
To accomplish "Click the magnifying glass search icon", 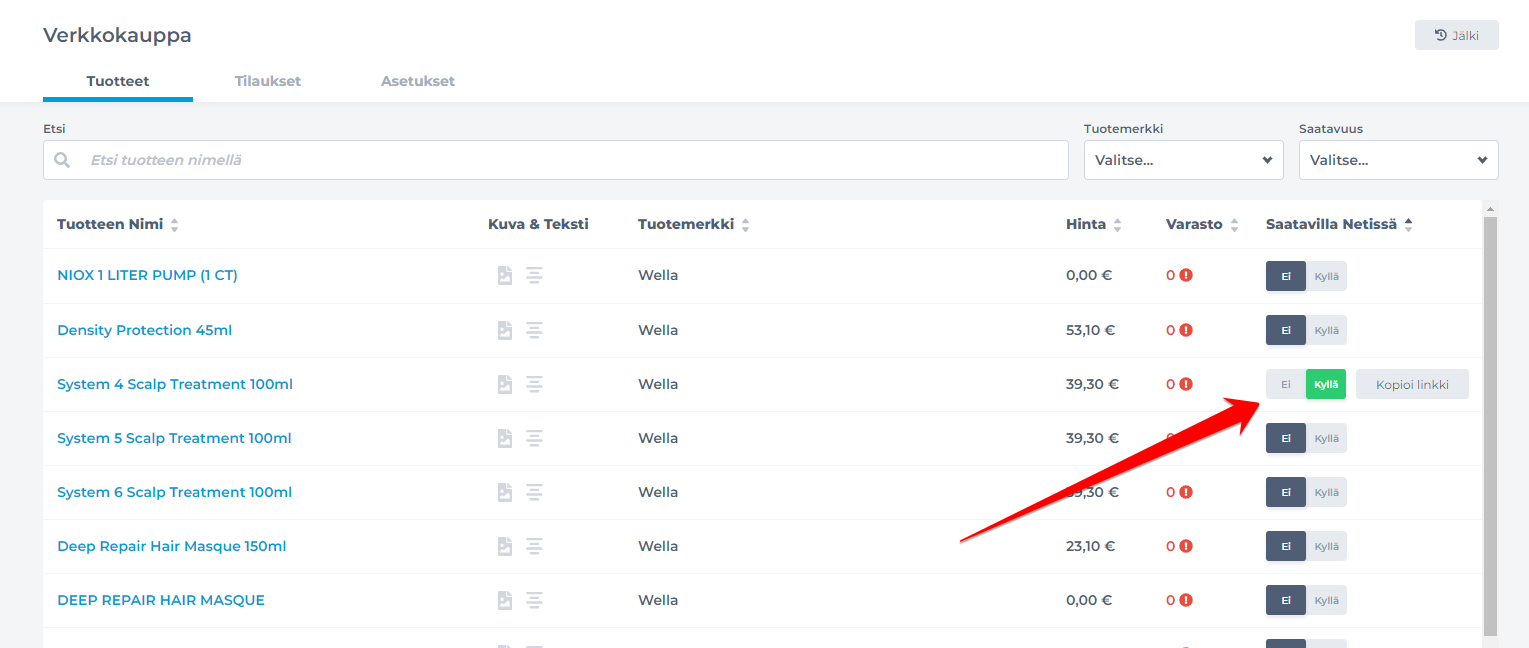I will pyautogui.click(x=62, y=160).
